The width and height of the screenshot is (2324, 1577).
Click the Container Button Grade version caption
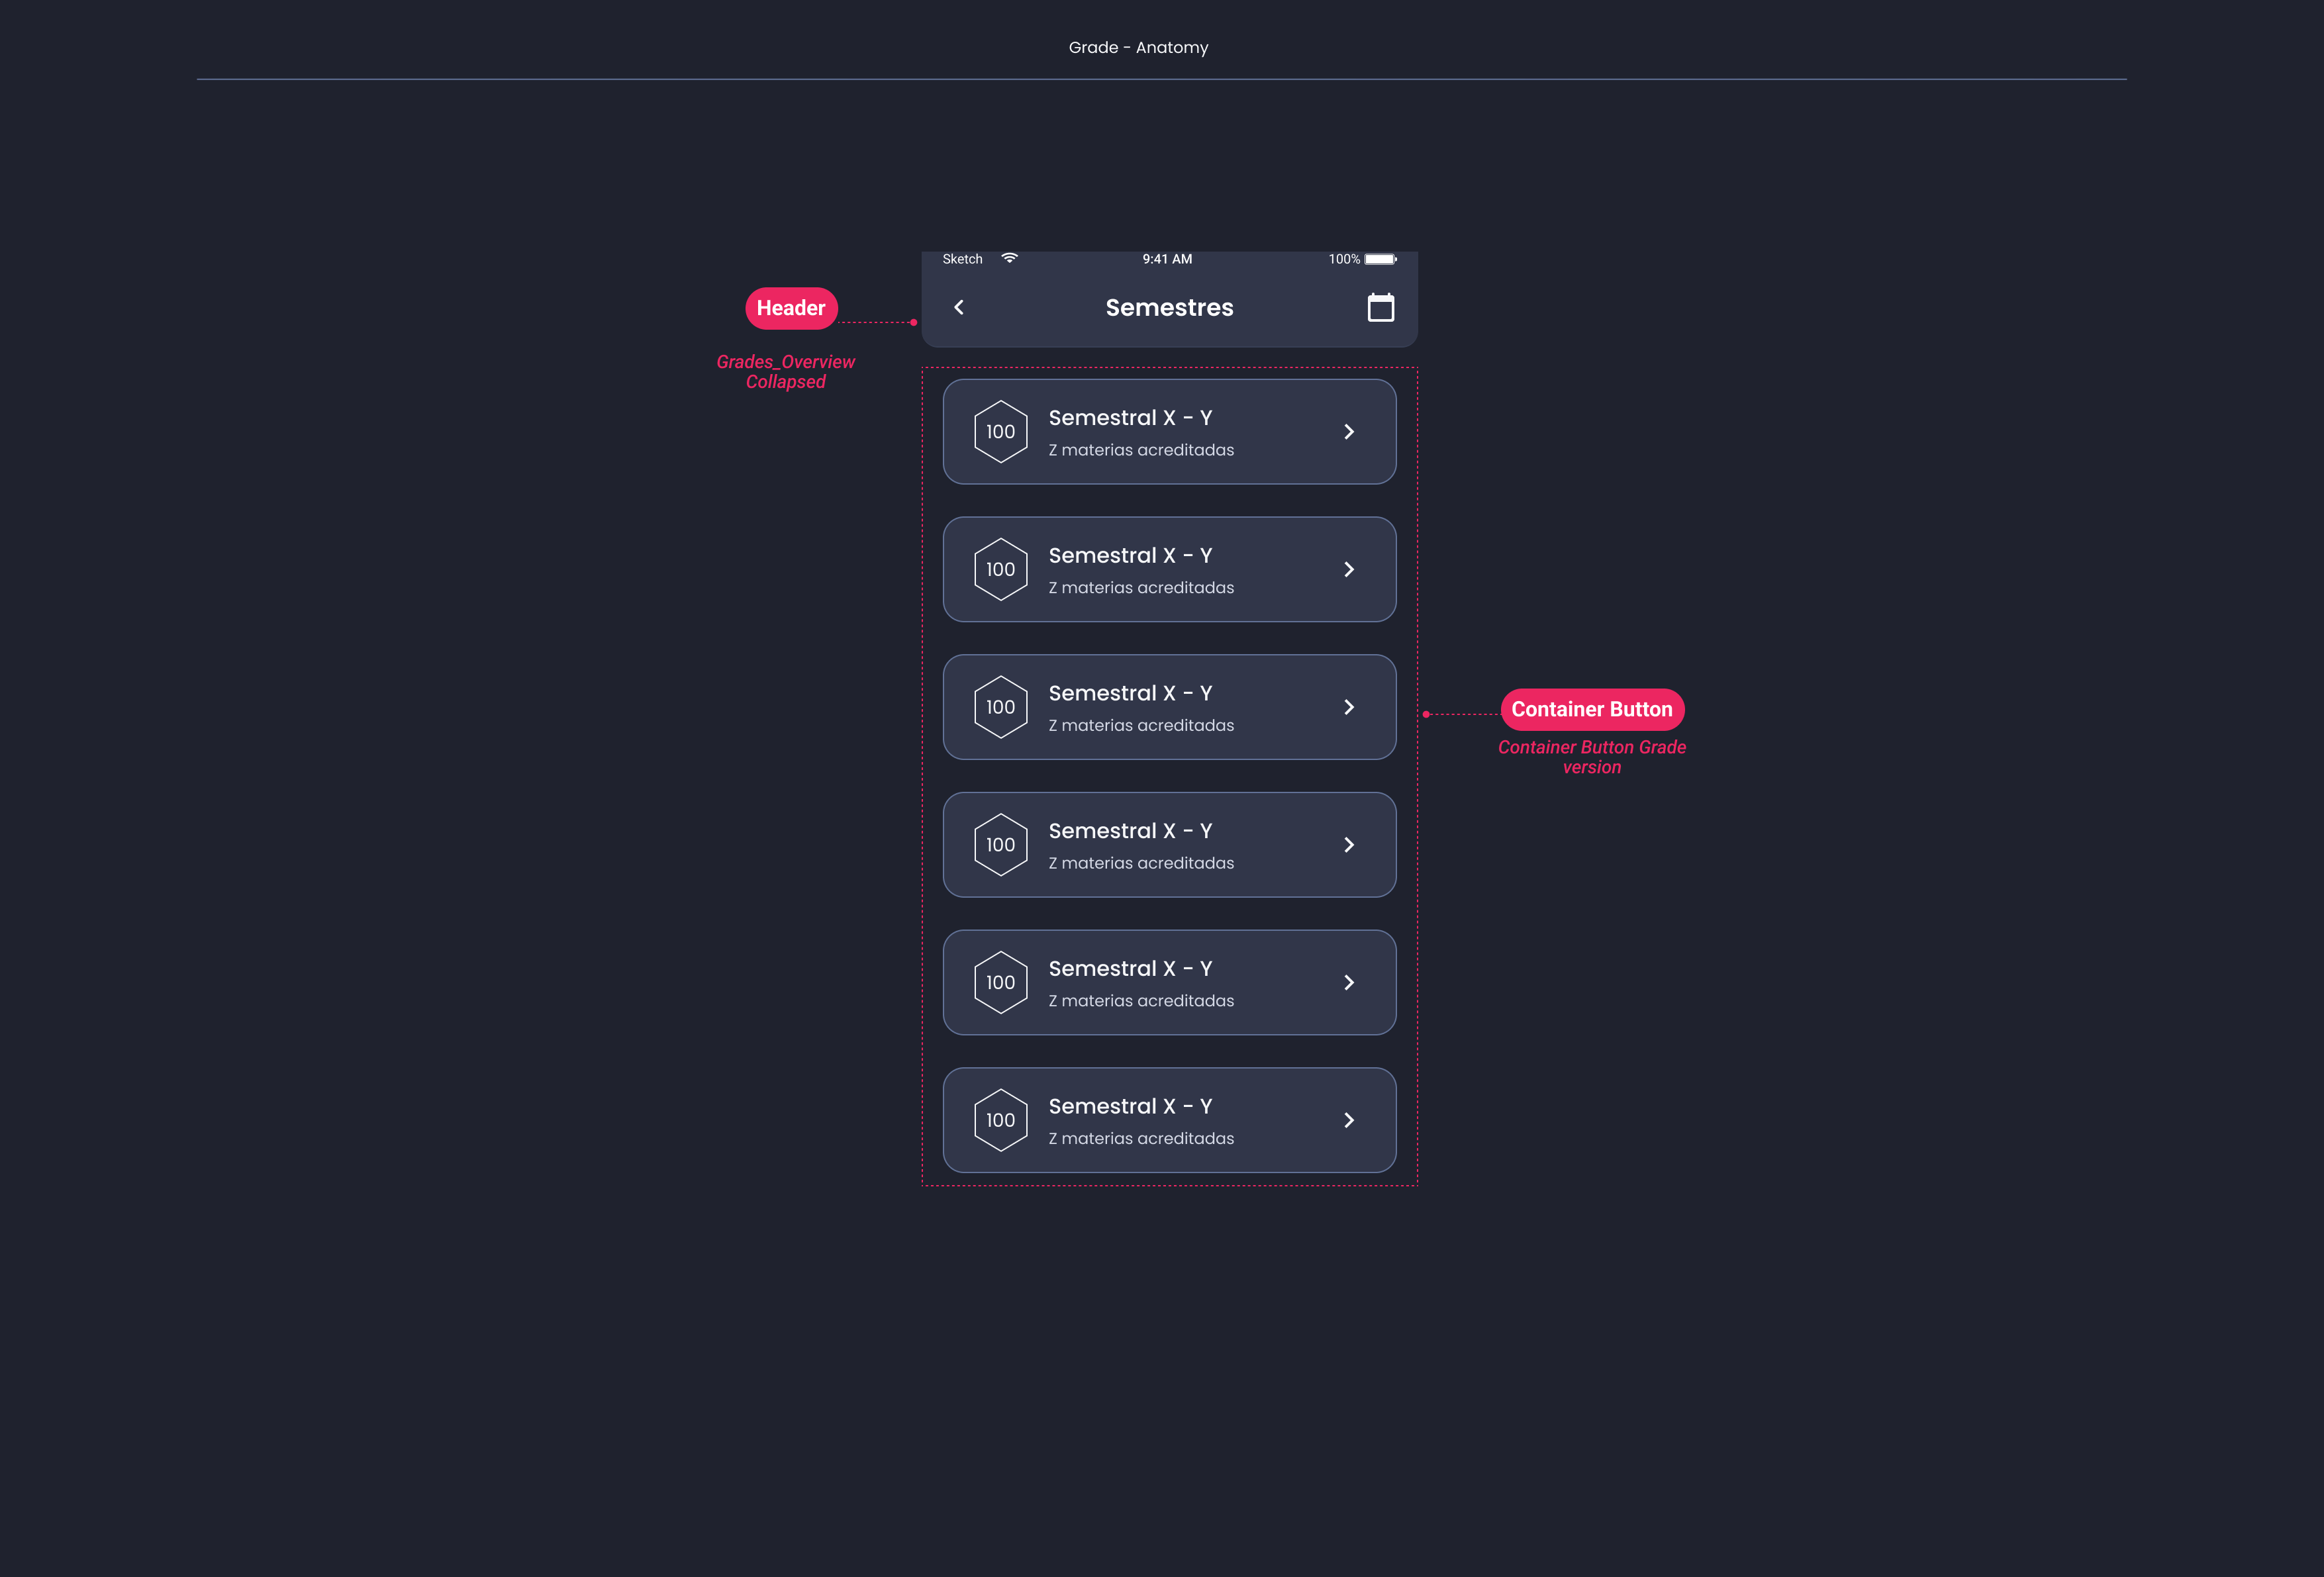pos(1592,757)
